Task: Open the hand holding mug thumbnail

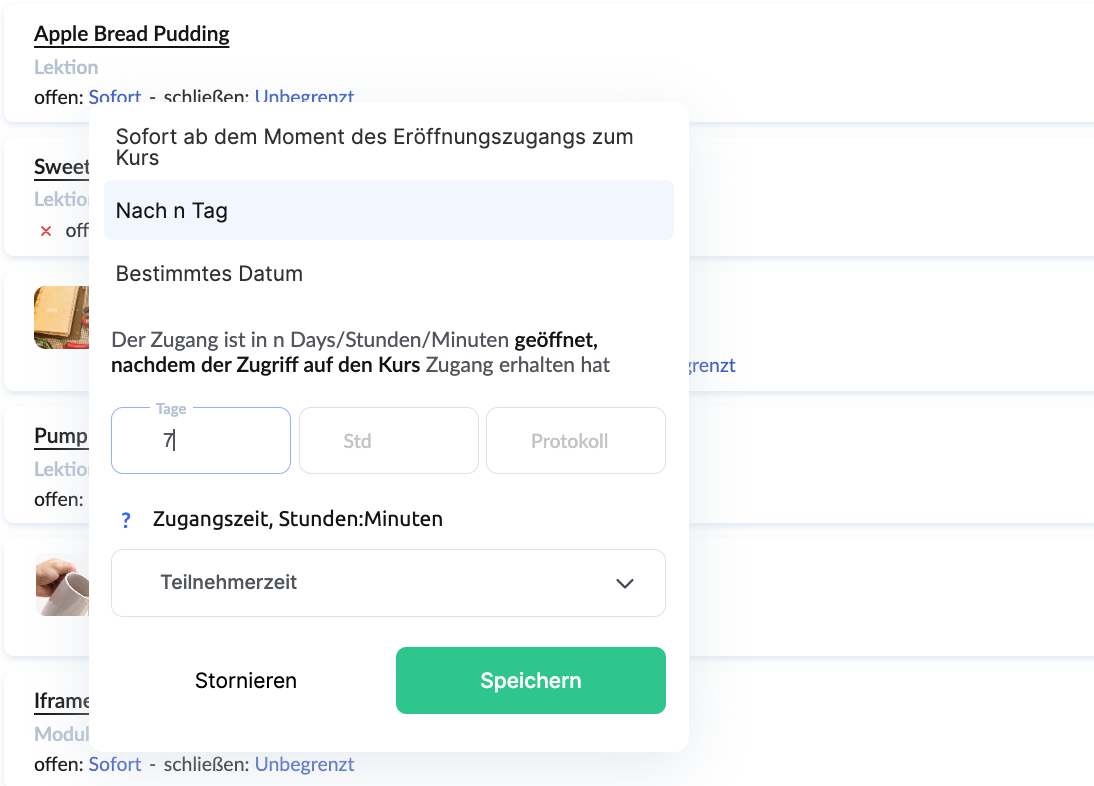Action: 62,584
